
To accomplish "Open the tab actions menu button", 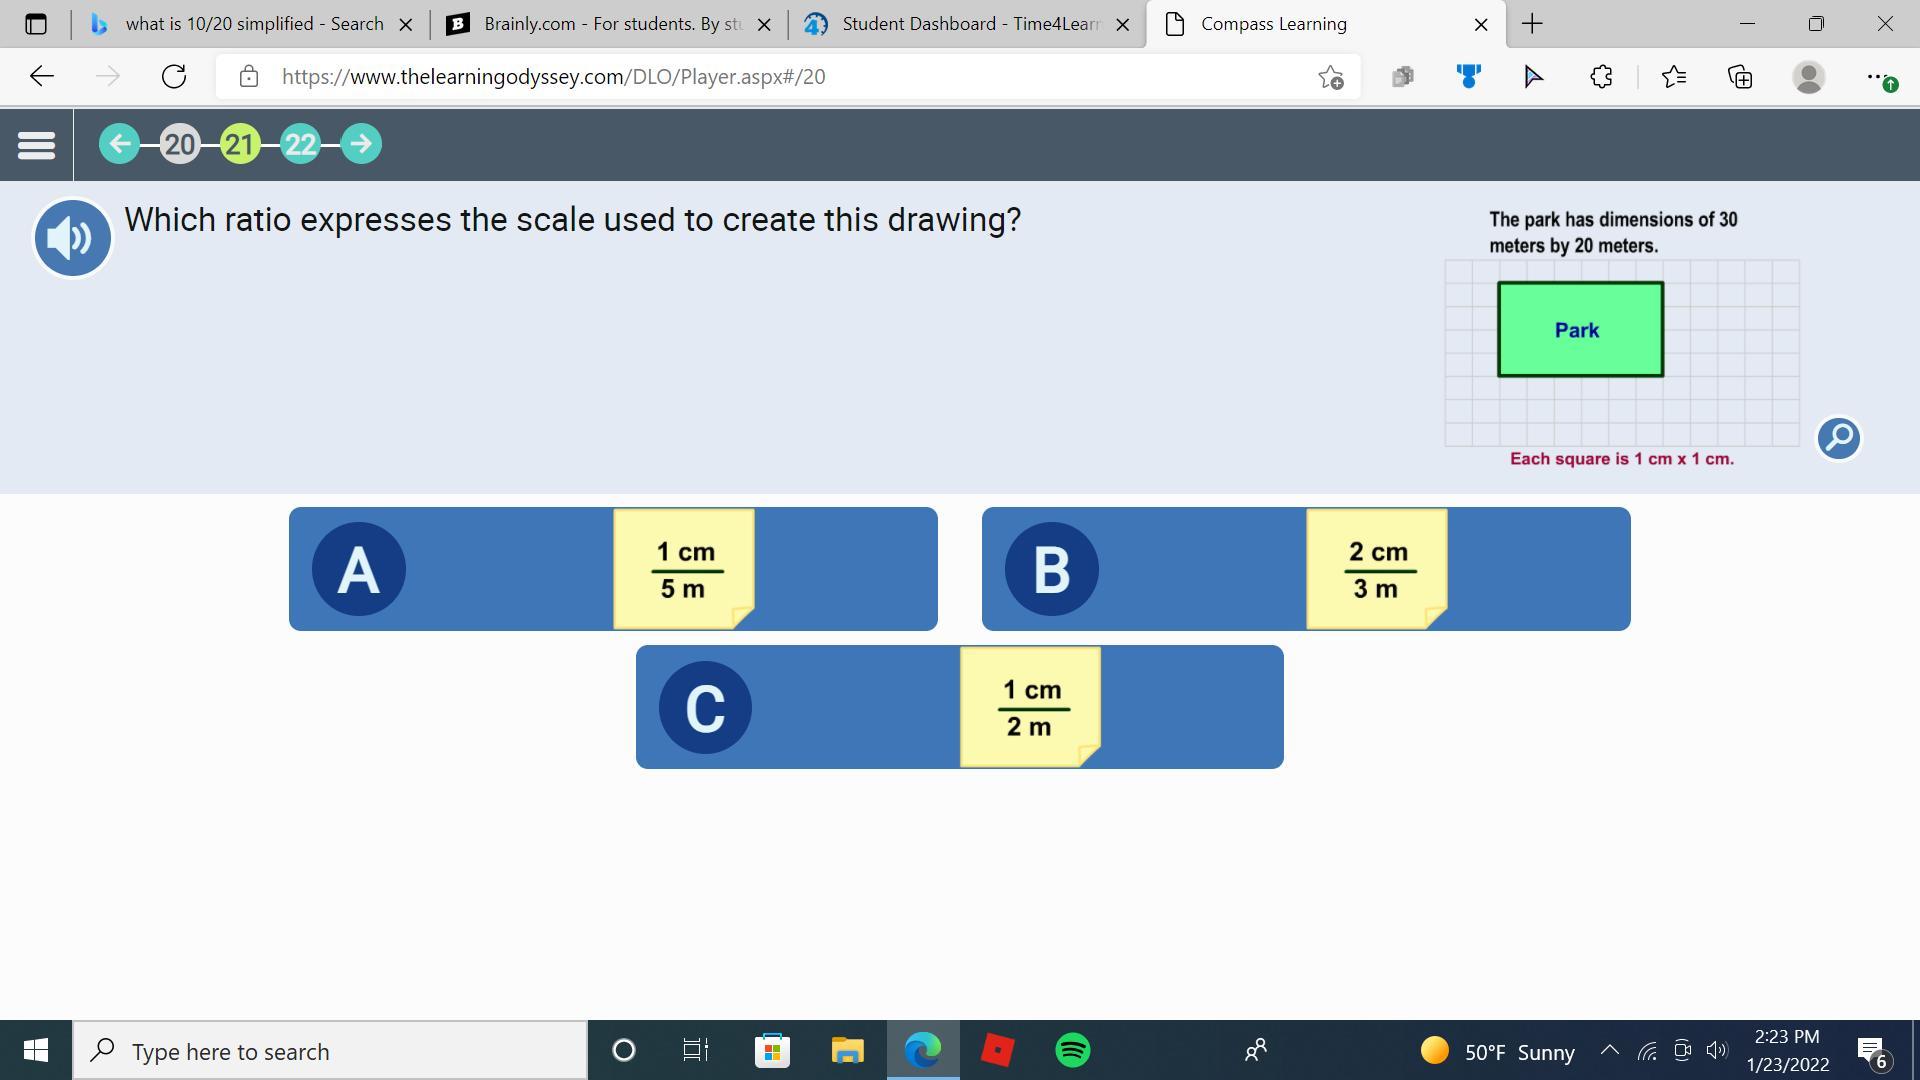I will point(35,24).
